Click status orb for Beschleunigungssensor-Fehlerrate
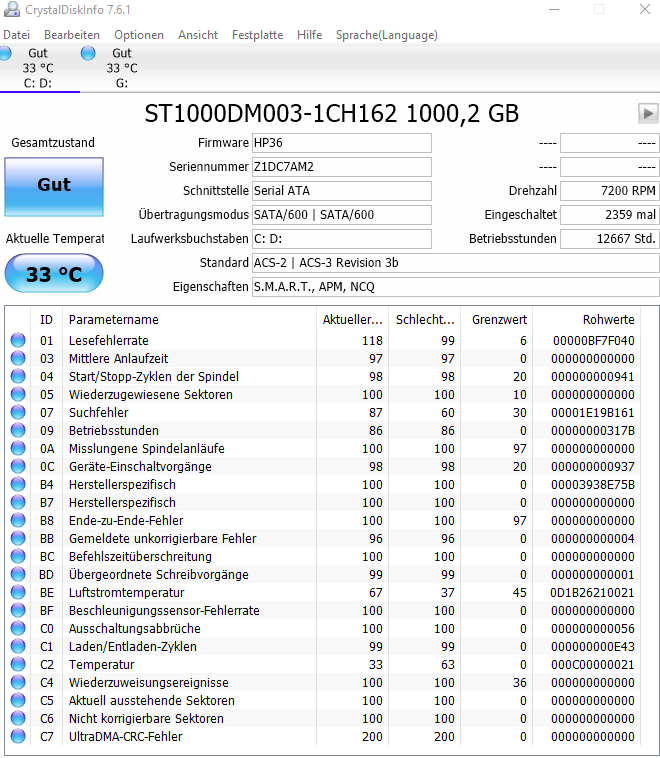 click(x=18, y=610)
